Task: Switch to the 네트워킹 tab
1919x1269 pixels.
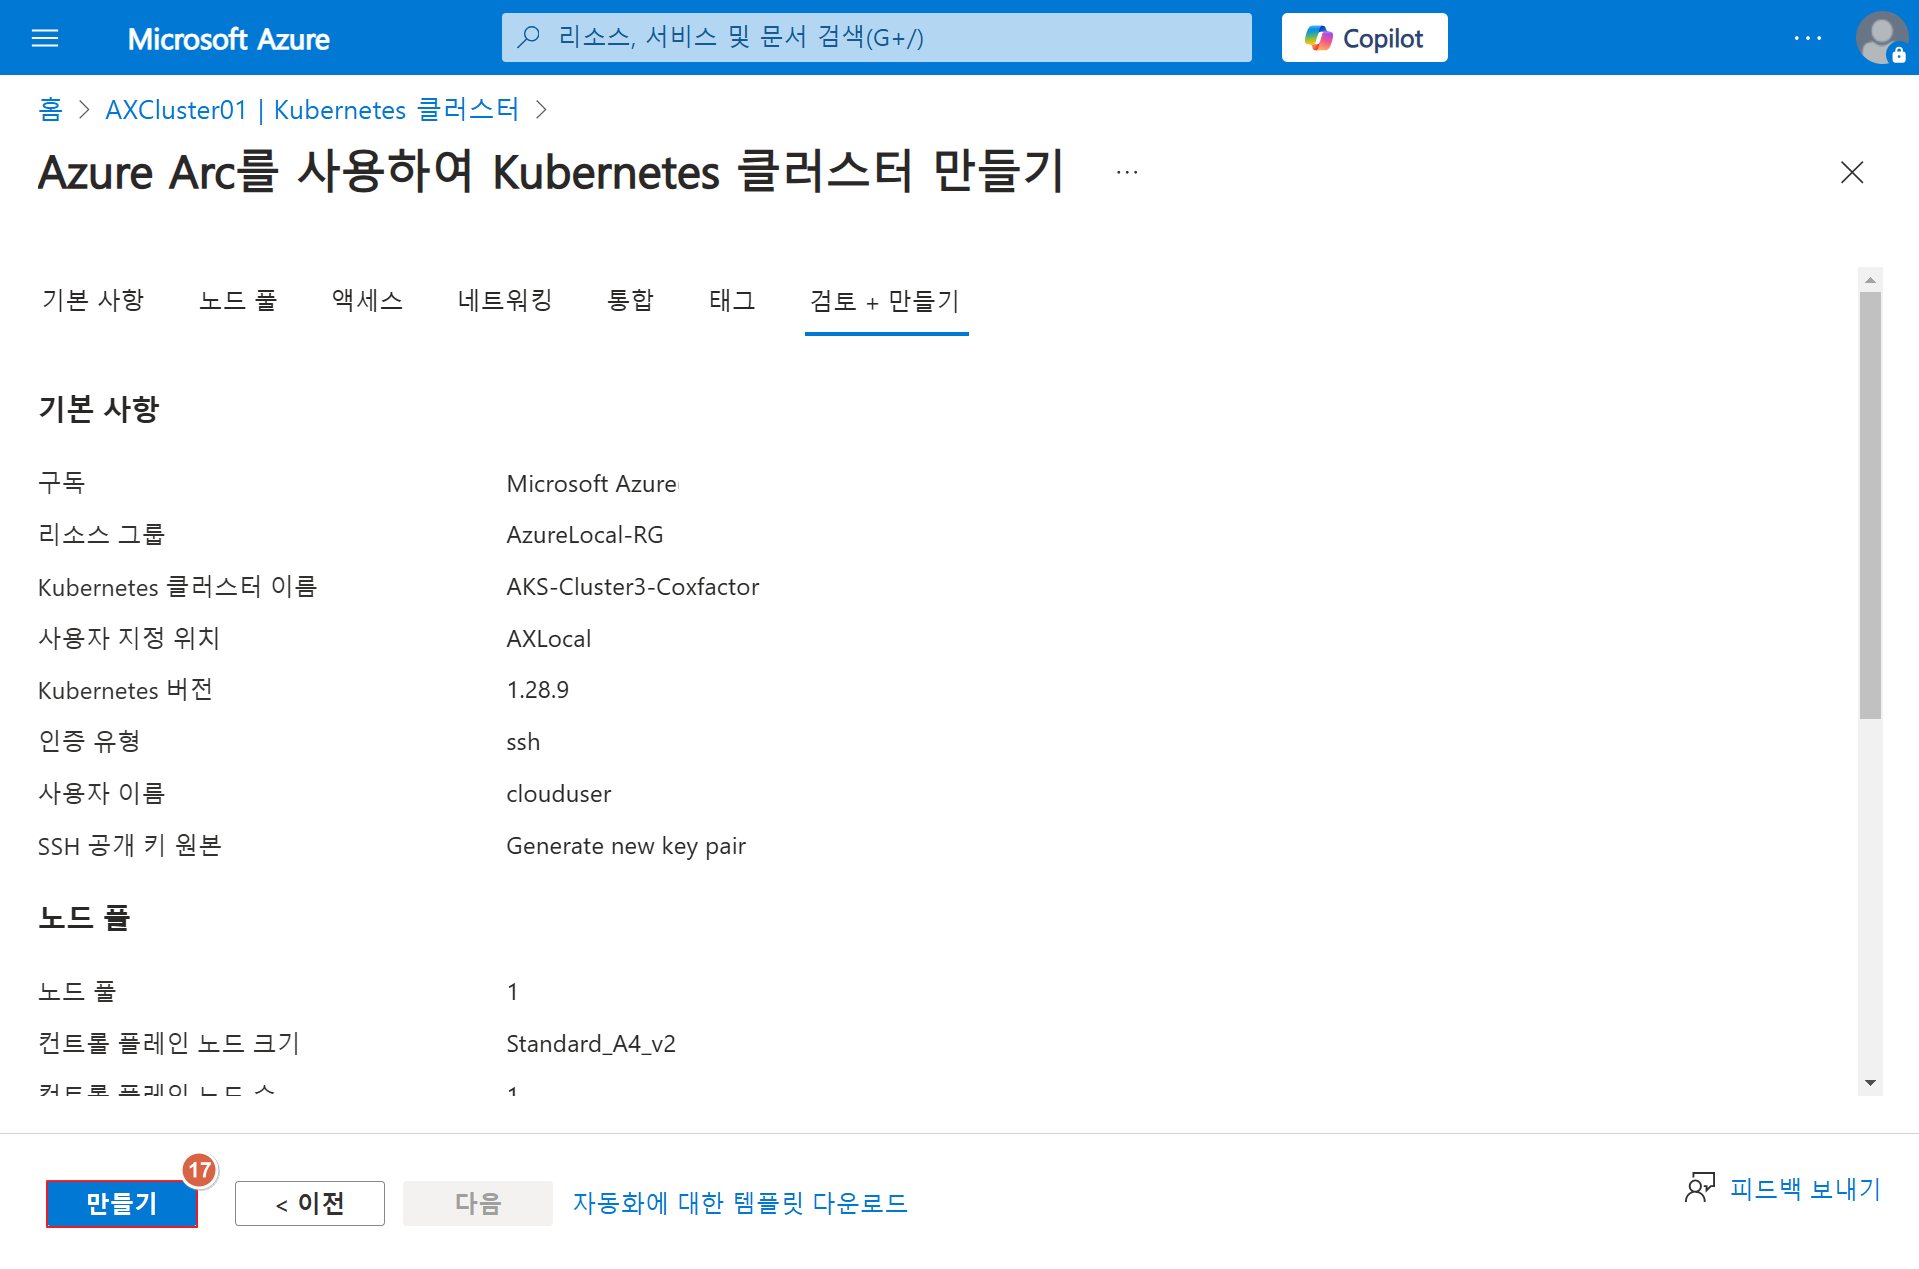Action: point(505,300)
